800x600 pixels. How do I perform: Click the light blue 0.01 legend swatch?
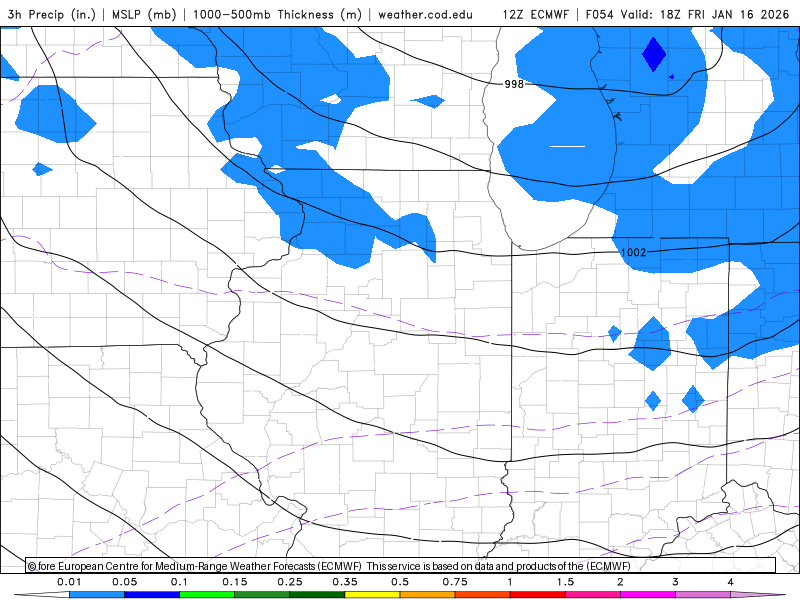(x=97, y=595)
